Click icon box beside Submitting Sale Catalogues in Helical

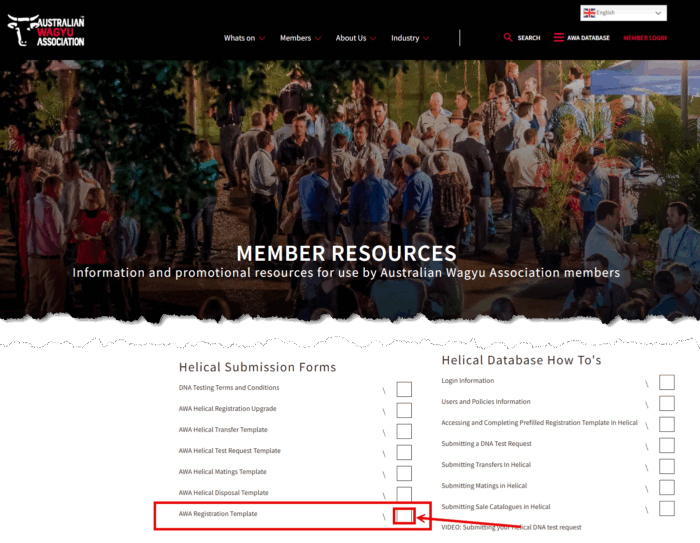click(667, 509)
